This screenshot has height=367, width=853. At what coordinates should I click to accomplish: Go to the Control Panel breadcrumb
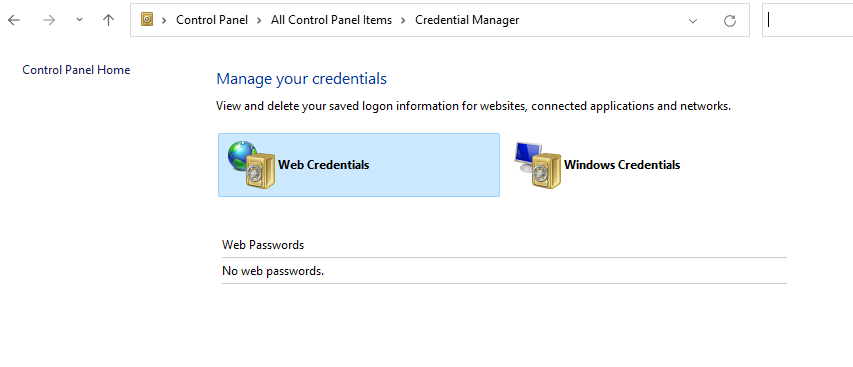click(212, 20)
